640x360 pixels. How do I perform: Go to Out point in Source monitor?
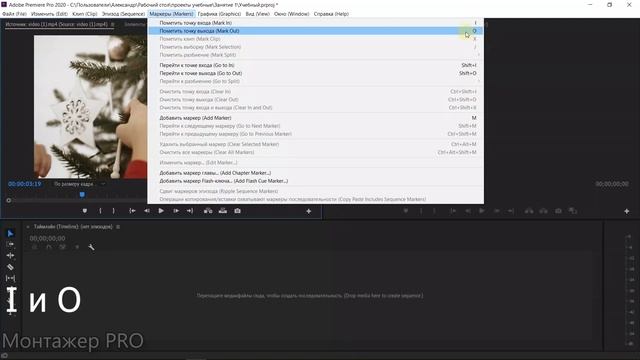(190, 211)
